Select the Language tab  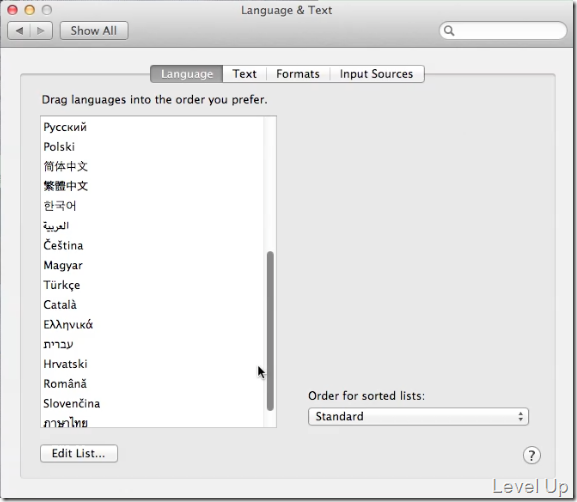pyautogui.click(x=187, y=74)
